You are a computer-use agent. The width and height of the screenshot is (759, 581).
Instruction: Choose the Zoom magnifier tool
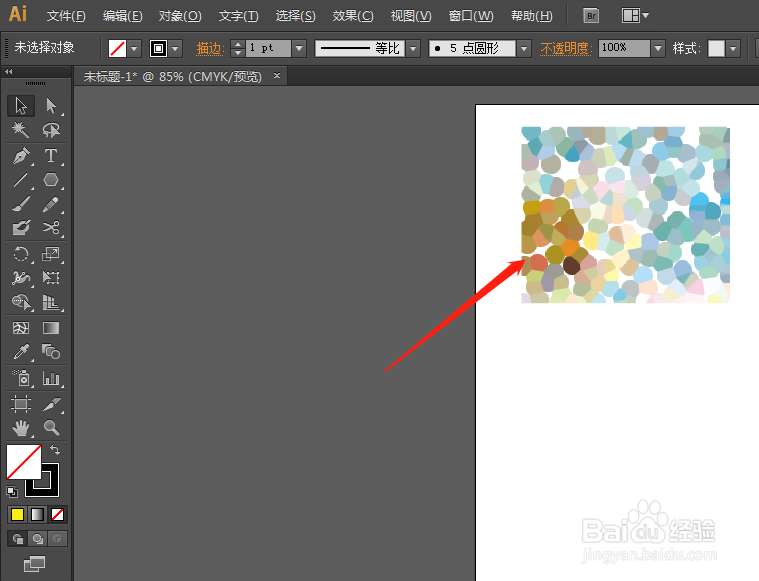click(x=51, y=428)
